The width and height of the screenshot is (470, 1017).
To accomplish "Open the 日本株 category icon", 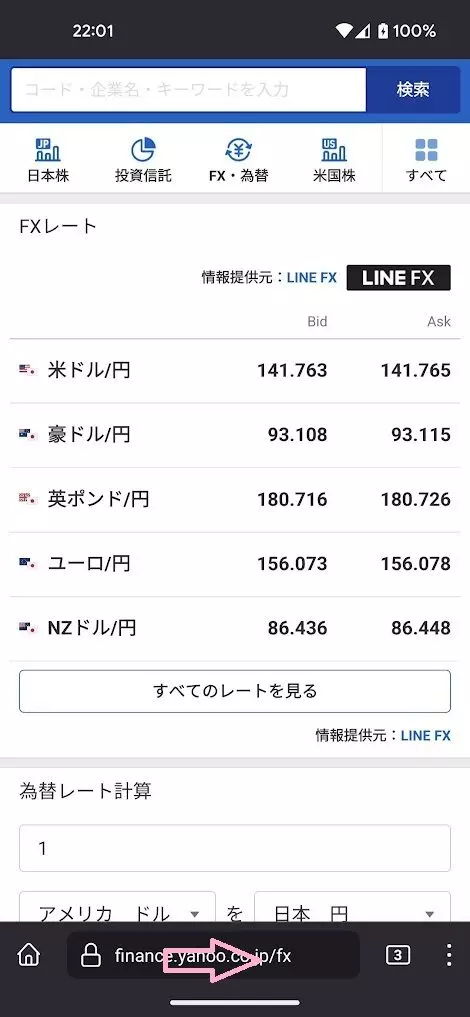I will coord(48,150).
